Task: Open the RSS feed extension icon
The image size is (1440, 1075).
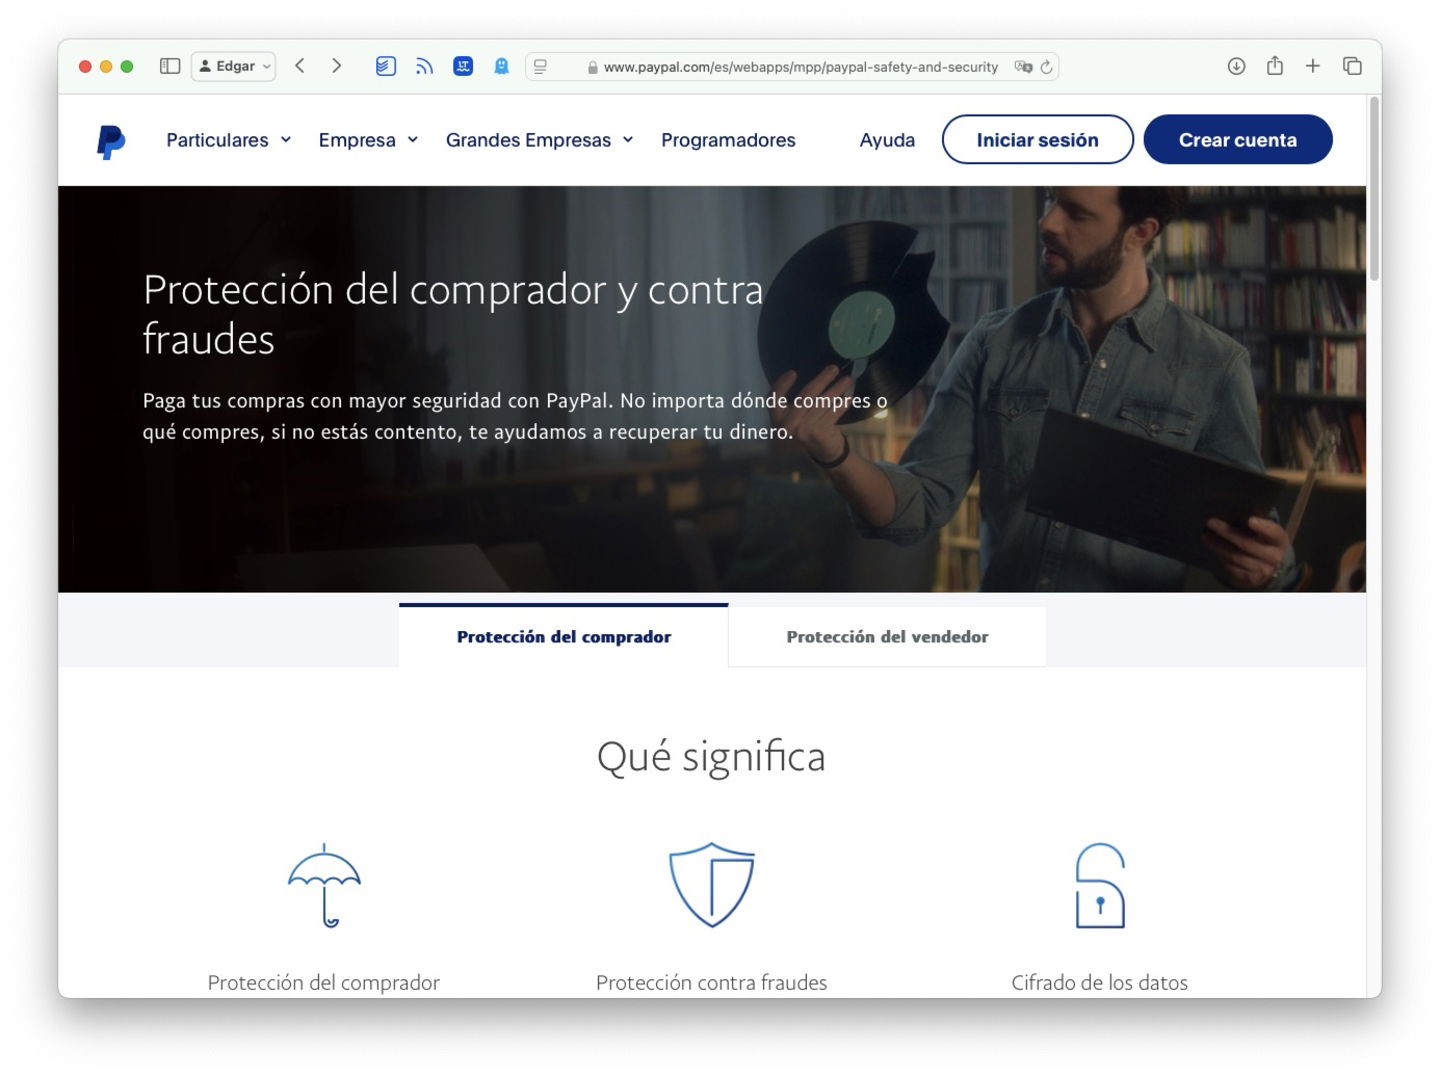Action: point(424,66)
